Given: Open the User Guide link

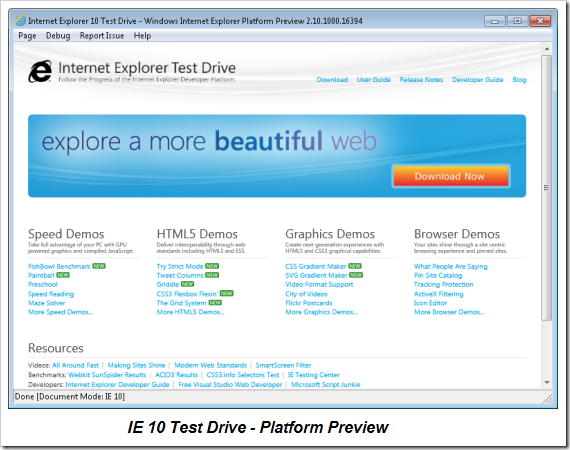Looking at the screenshot, I should tap(373, 80).
